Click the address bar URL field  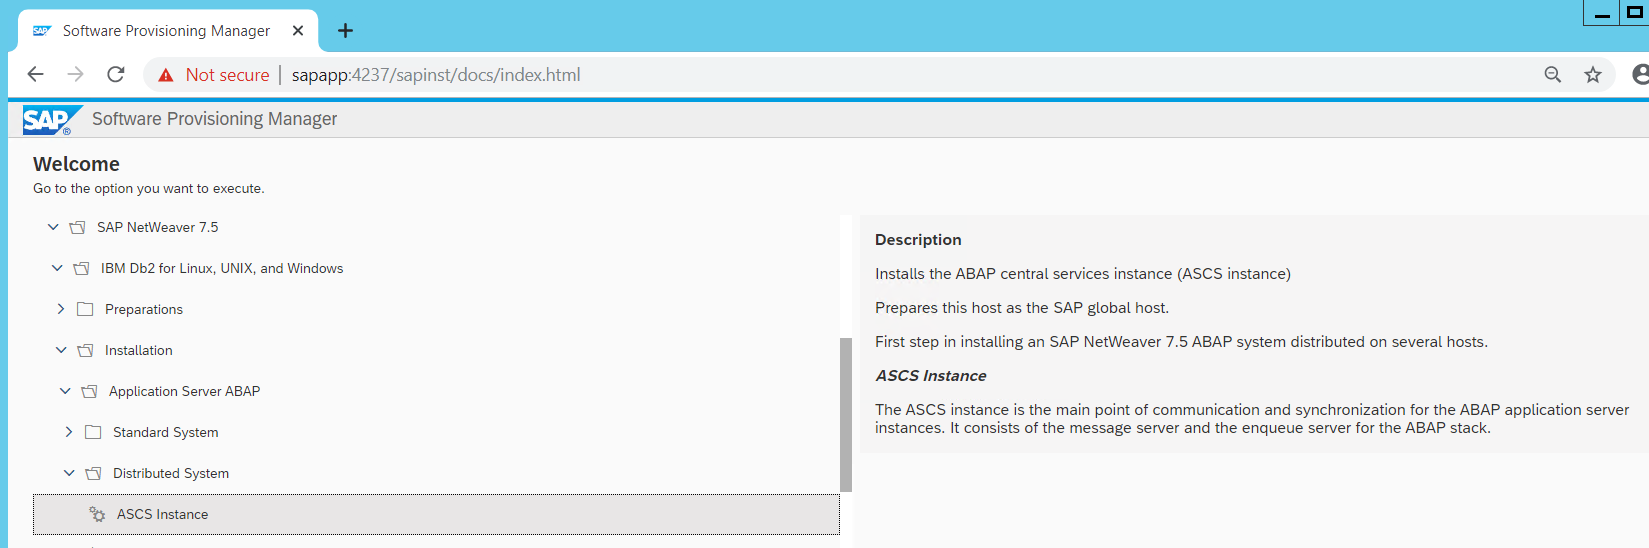pyautogui.click(x=800, y=75)
